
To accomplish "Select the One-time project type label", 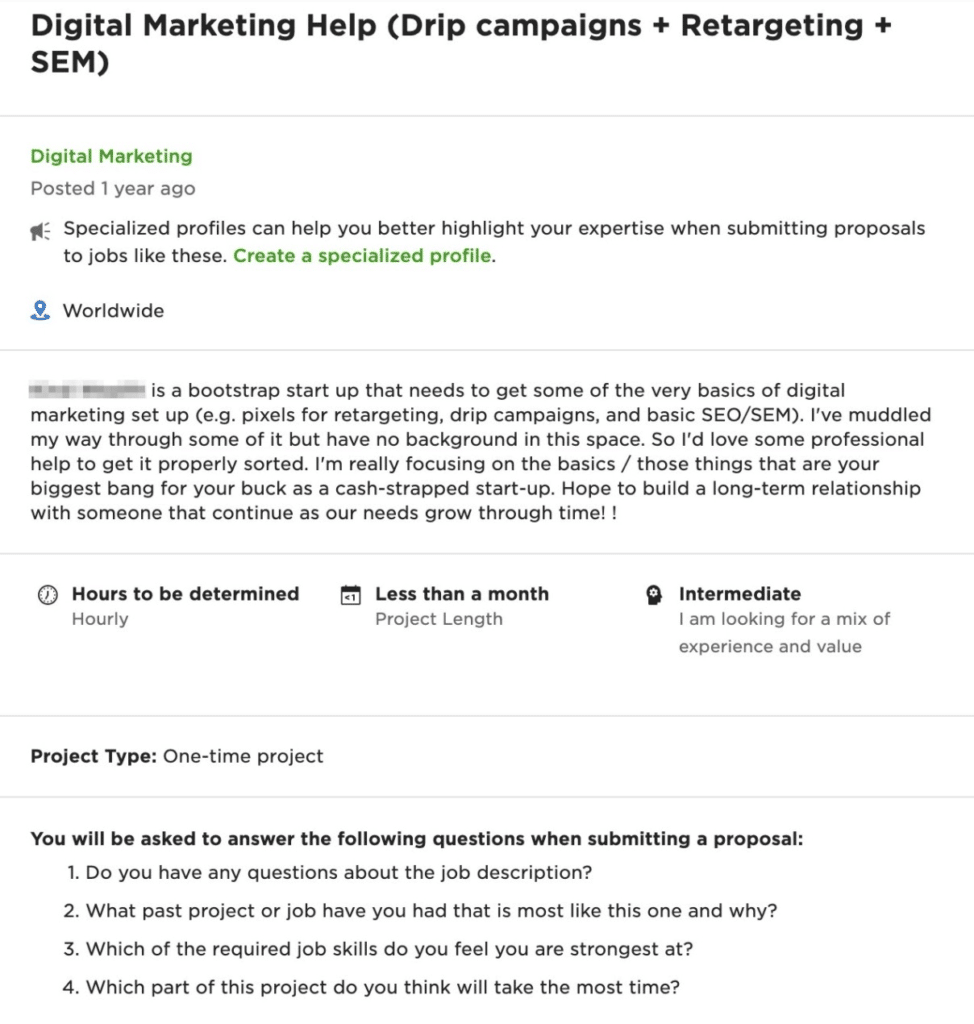I will pyautogui.click(x=243, y=757).
